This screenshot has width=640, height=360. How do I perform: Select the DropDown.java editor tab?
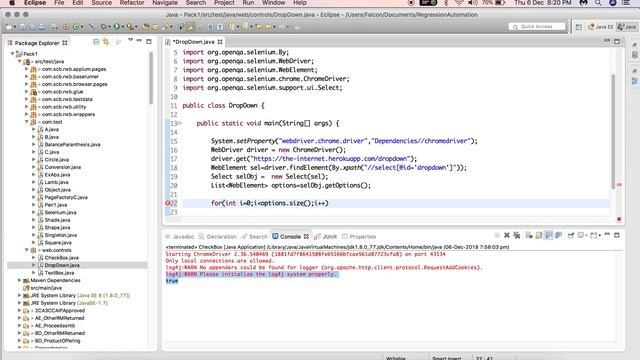click(x=194, y=42)
